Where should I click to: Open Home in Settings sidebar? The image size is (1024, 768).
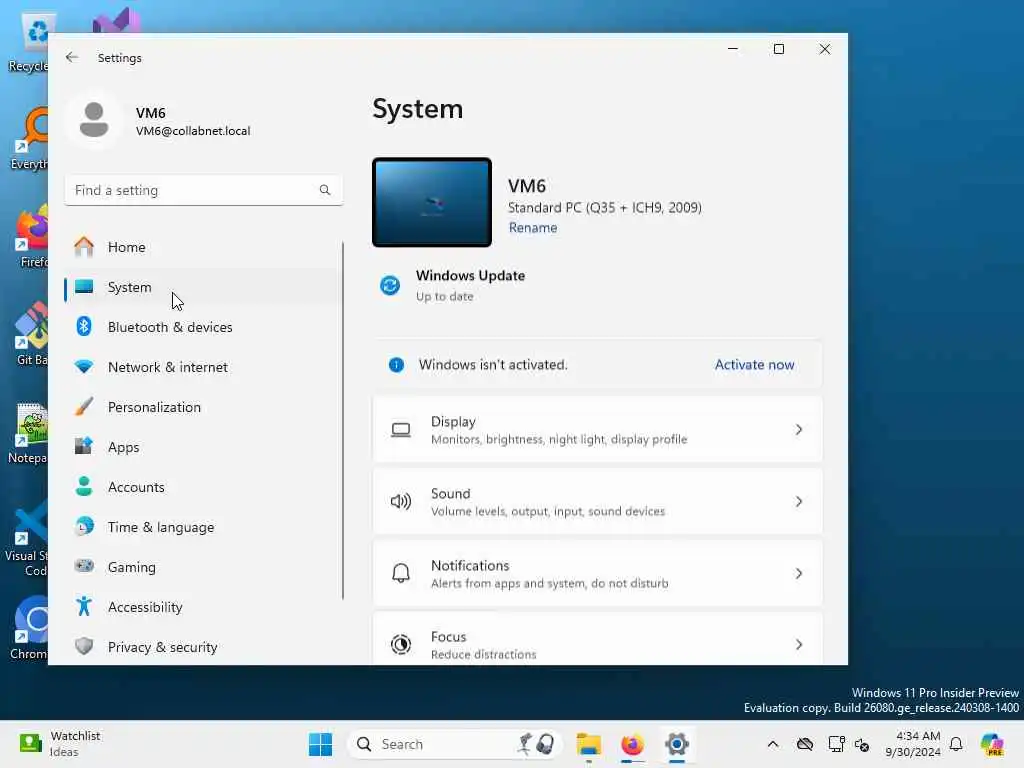(203, 247)
